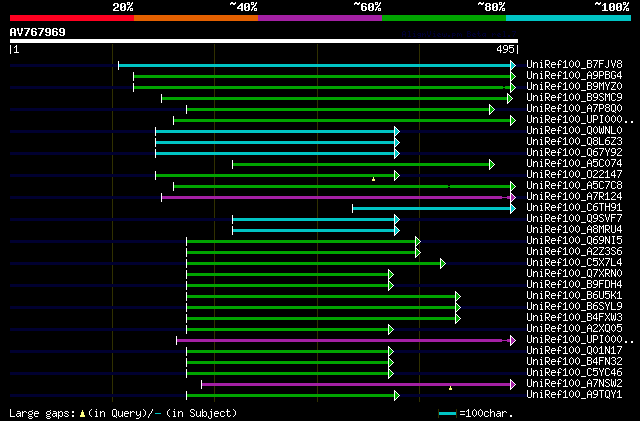
Task: Click the green arrowhead on the UniRef100_Q69NI5 row
Action: point(418,242)
